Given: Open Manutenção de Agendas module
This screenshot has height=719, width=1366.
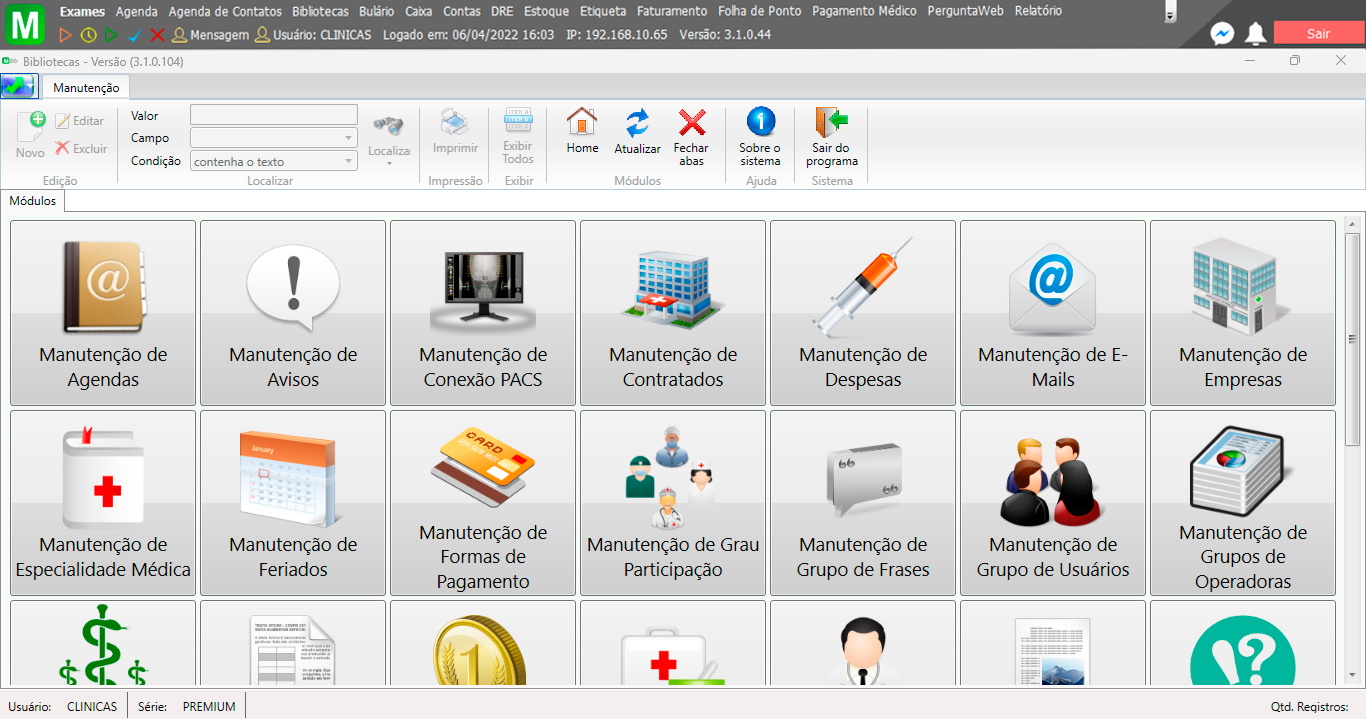Looking at the screenshot, I should click(102, 313).
